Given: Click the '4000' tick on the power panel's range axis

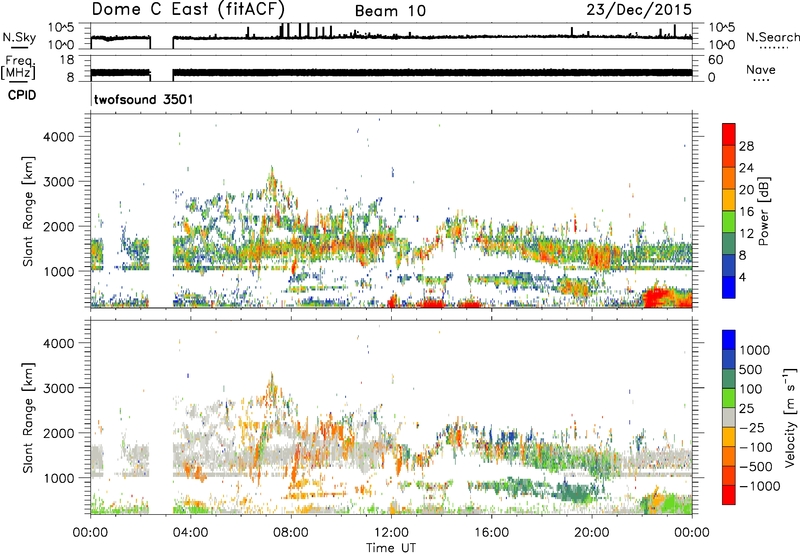Looking at the screenshot, I should coord(58,137).
